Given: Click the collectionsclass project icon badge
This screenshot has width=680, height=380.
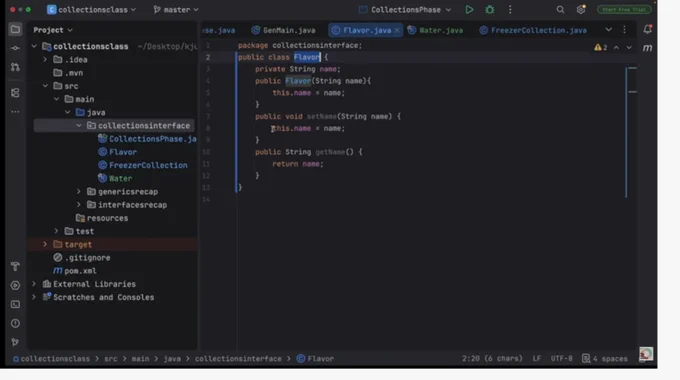Looking at the screenshot, I should click(x=52, y=10).
